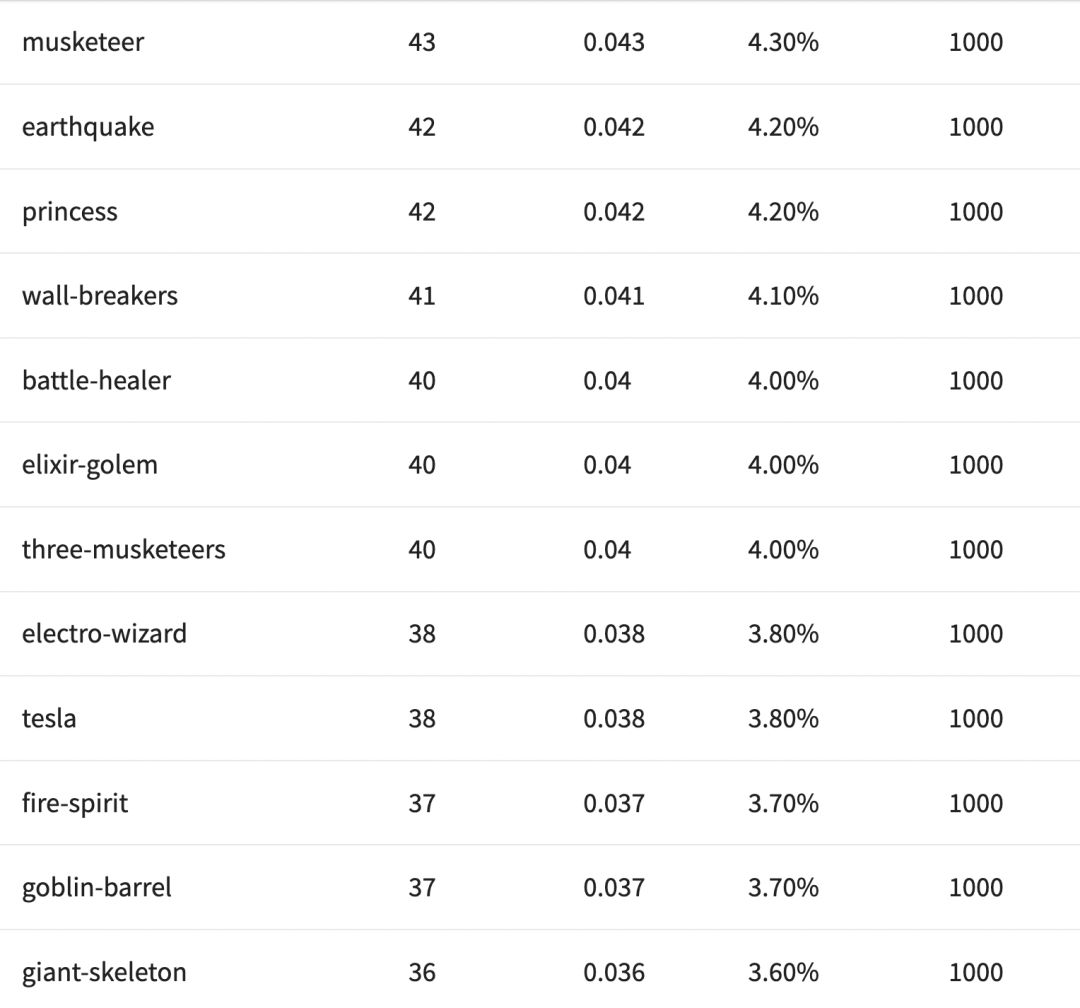Screen dimensions: 1080x1008
Task: Select the fire-spirit row label
Action: click(x=75, y=803)
